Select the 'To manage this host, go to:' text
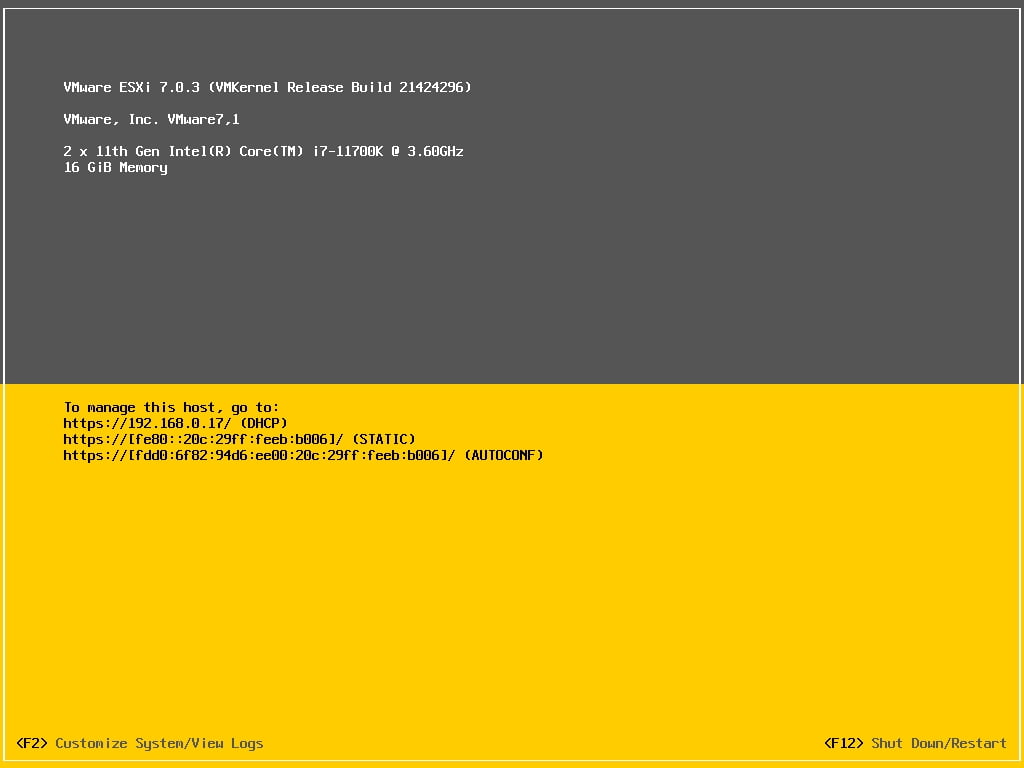 [171, 408]
